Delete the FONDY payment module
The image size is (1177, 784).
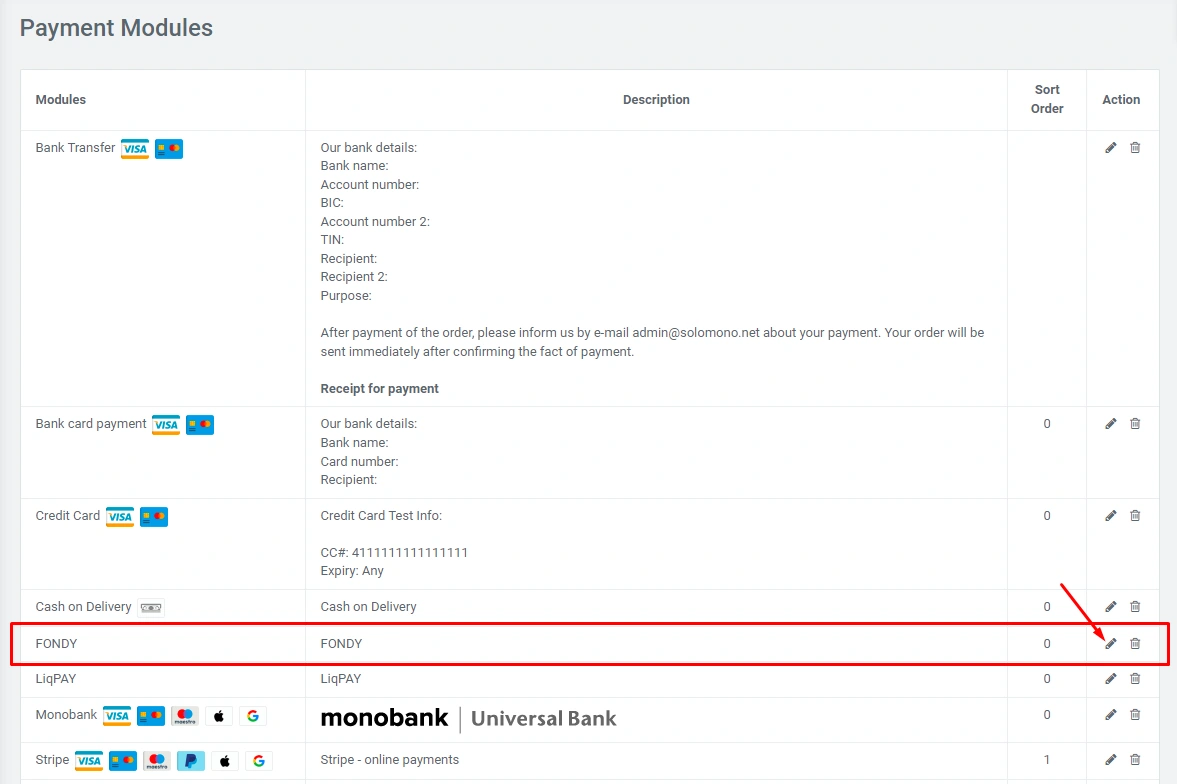point(1135,644)
